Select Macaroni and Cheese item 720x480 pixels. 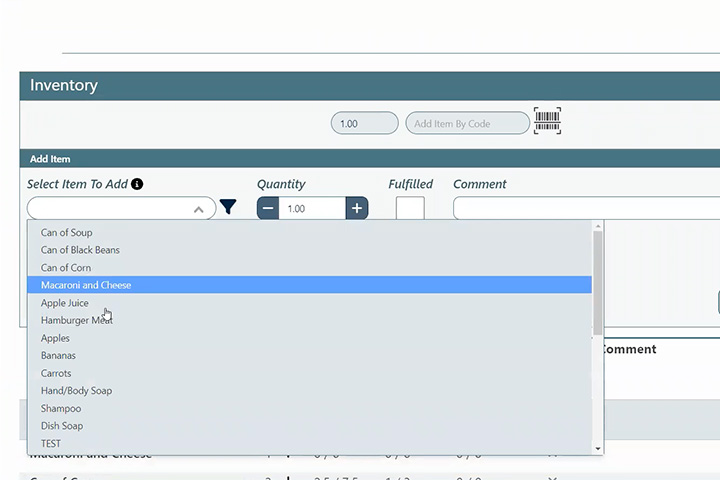(x=86, y=285)
